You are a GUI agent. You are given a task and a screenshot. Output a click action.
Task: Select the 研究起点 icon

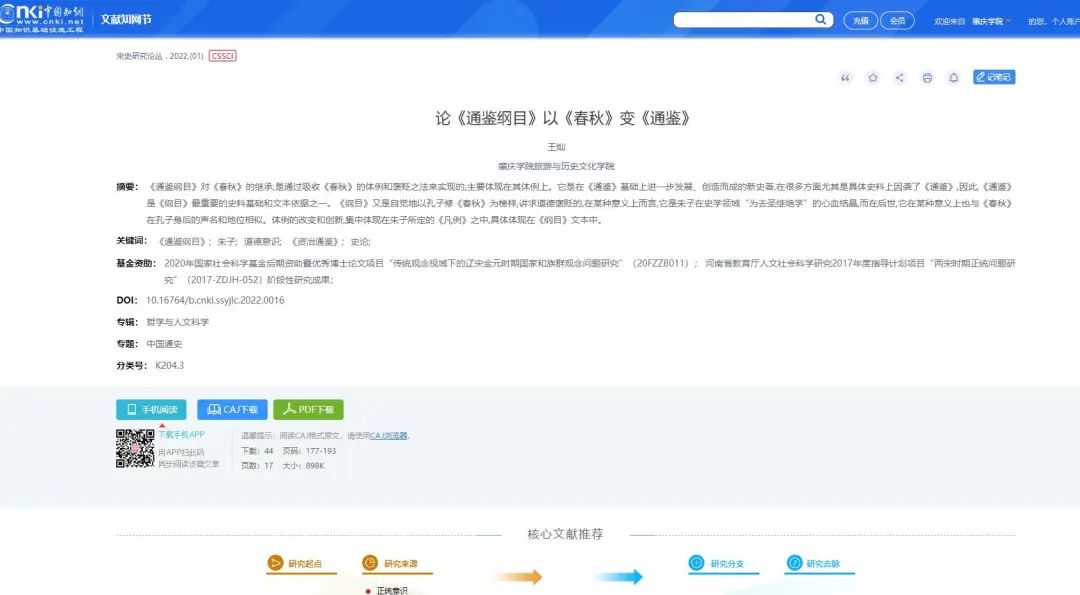coord(276,563)
